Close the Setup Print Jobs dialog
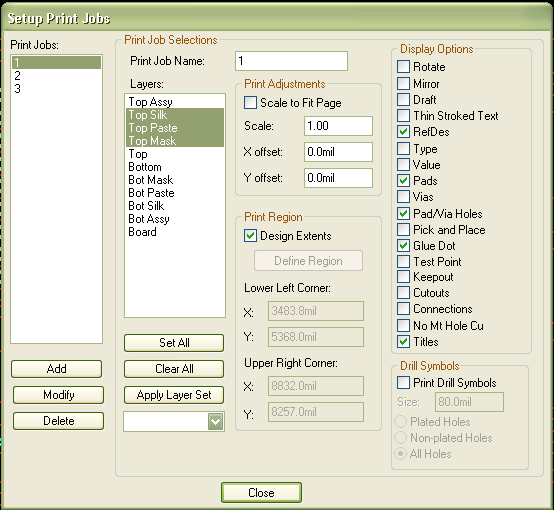Viewport: 554px width, 510px height. (x=261, y=493)
